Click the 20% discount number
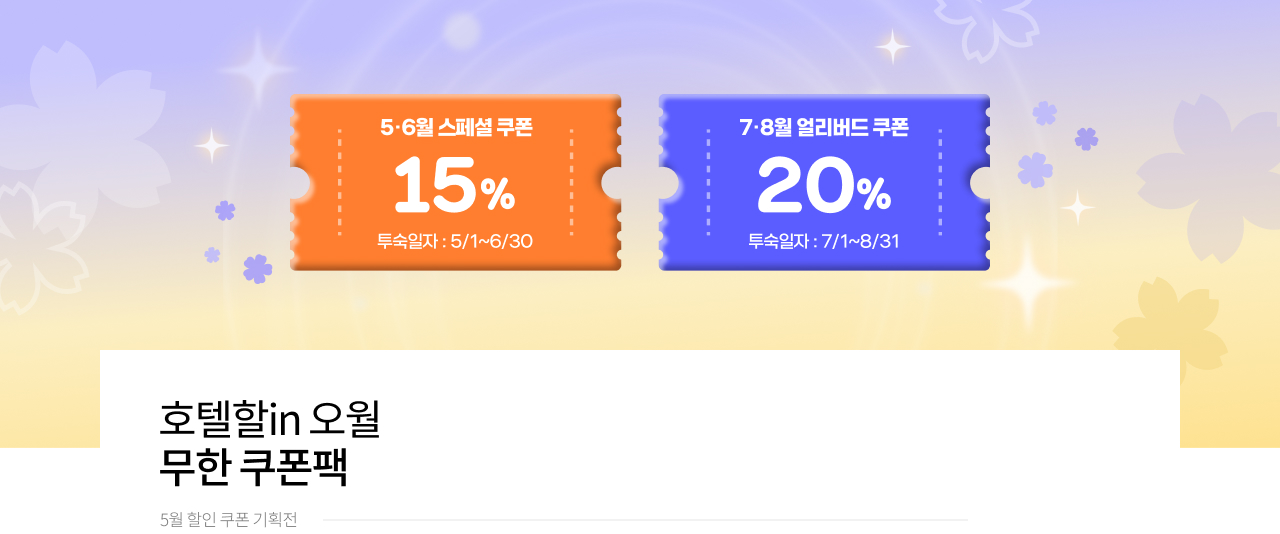Viewport: 1280px width, 534px height. point(824,186)
